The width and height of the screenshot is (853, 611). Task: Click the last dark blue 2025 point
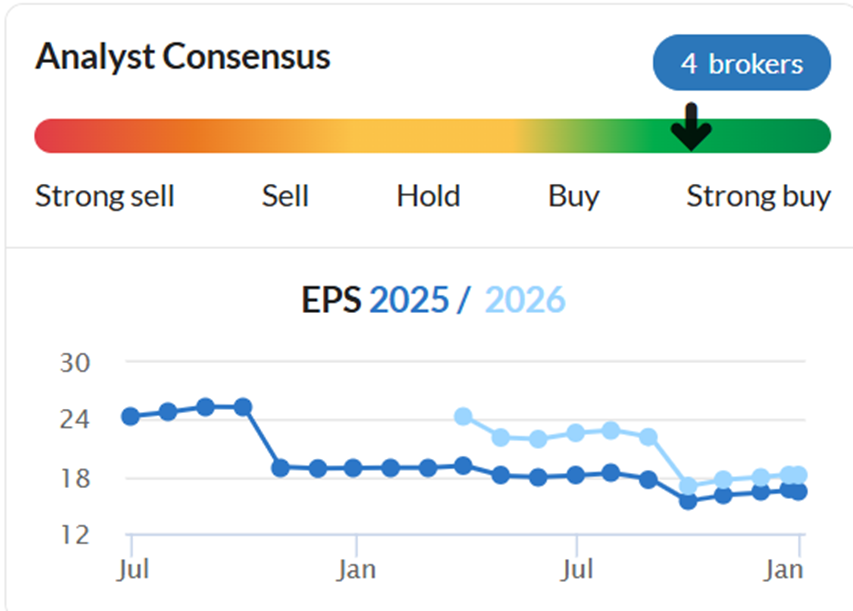tap(799, 492)
